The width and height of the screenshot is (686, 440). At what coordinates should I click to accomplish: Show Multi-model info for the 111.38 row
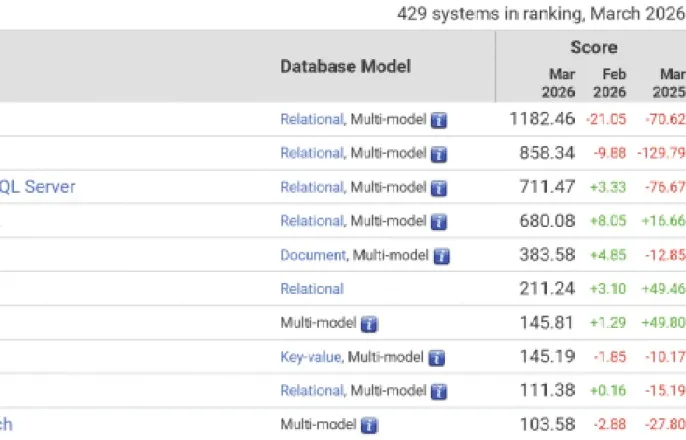point(438,390)
